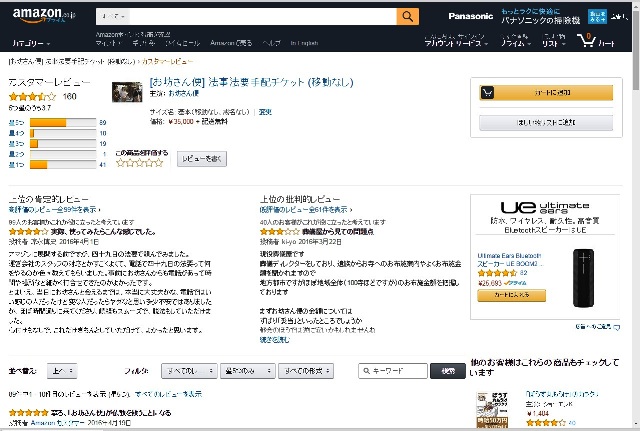Click the book cover thumbnail in recommendations
This screenshot has height=431, width=640.
tap(492, 410)
